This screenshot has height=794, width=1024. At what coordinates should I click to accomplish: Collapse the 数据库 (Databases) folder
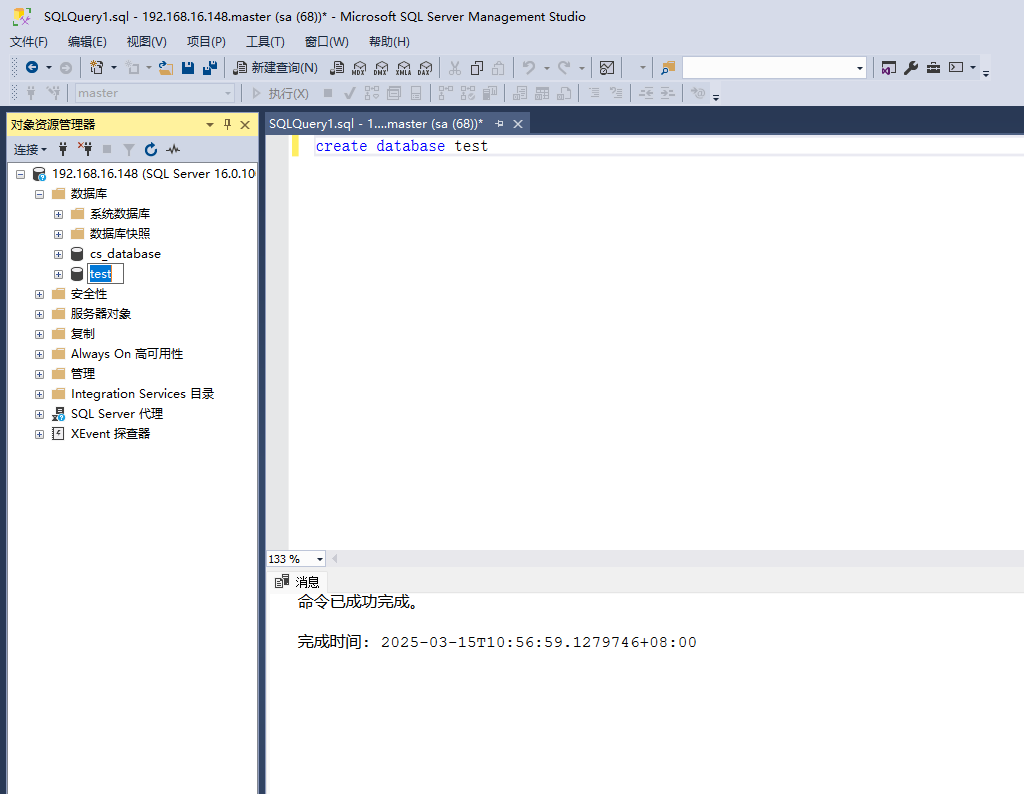(39, 194)
